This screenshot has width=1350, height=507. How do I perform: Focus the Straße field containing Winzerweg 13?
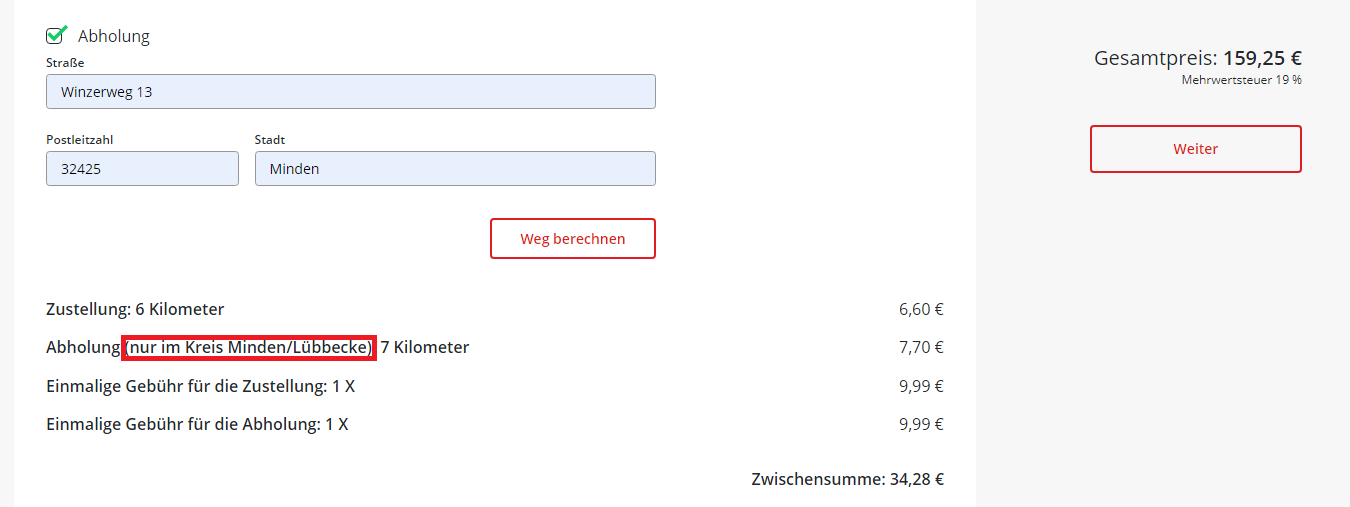(350, 92)
